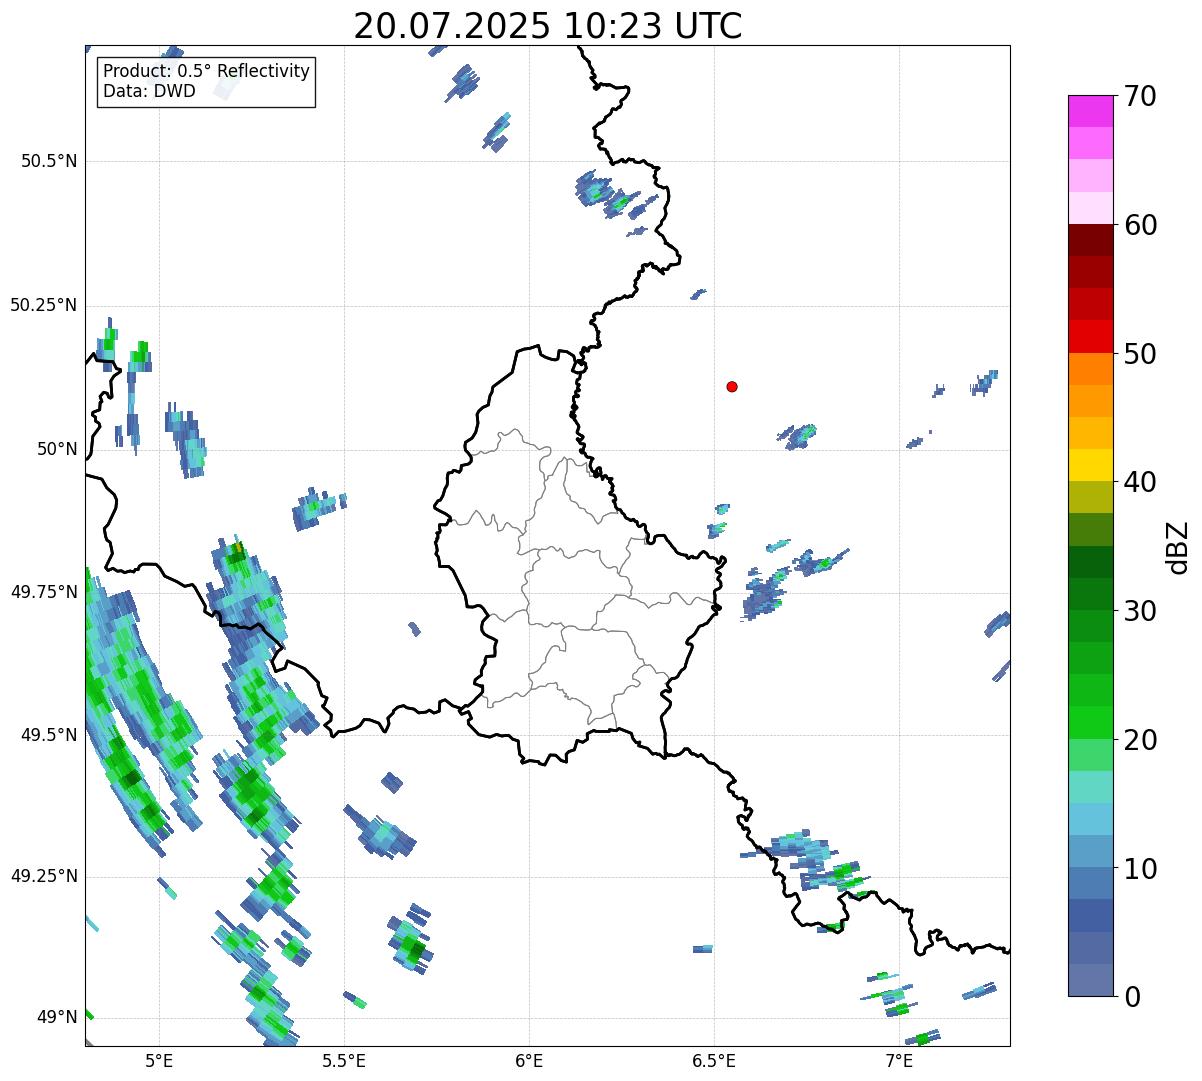1202x1081 pixels.
Task: Click the 49.25°N latitude label
Action: pos(43,876)
